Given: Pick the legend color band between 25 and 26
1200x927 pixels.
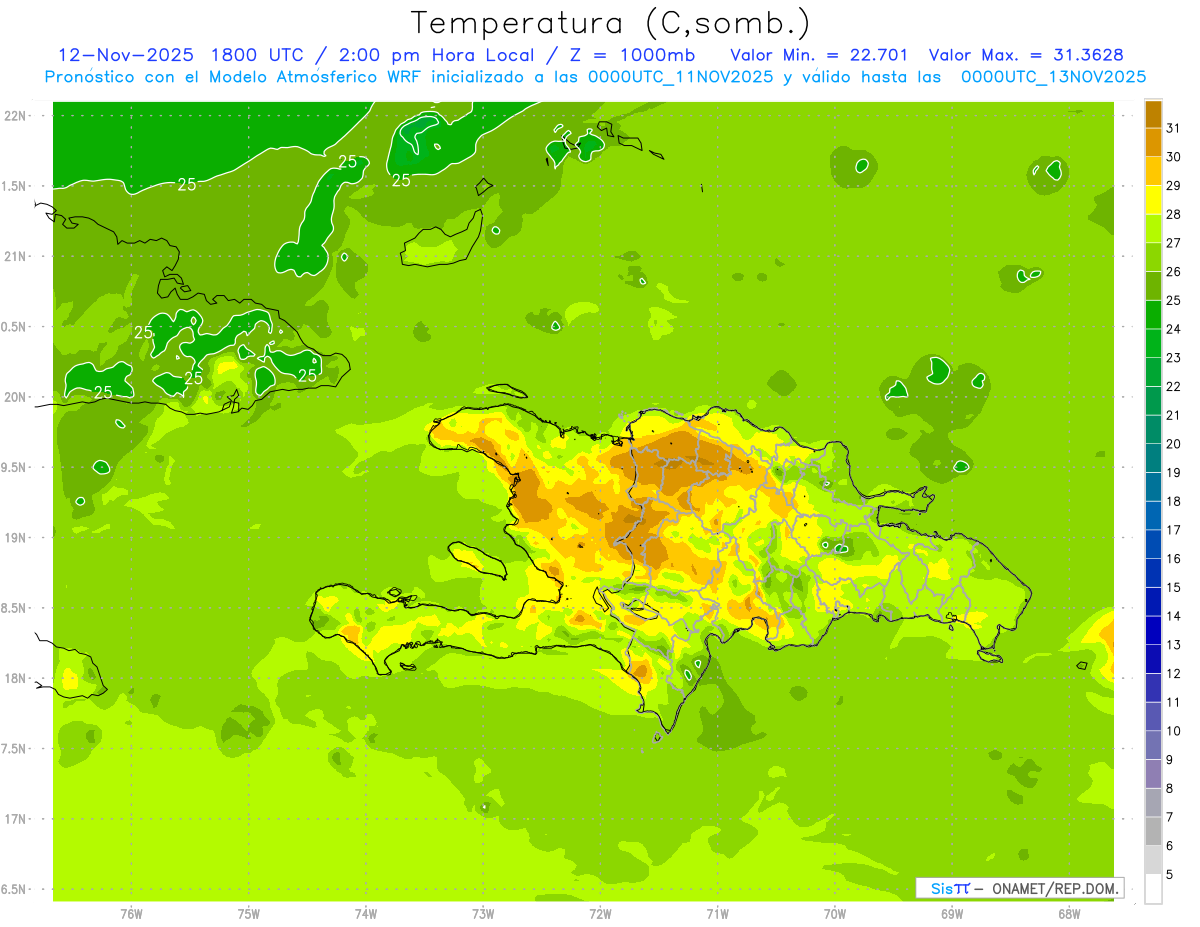Looking at the screenshot, I should 1153,286.
